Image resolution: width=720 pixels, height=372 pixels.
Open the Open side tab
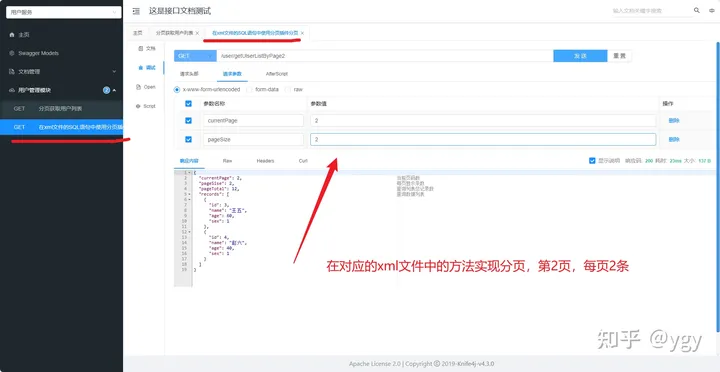(146, 87)
